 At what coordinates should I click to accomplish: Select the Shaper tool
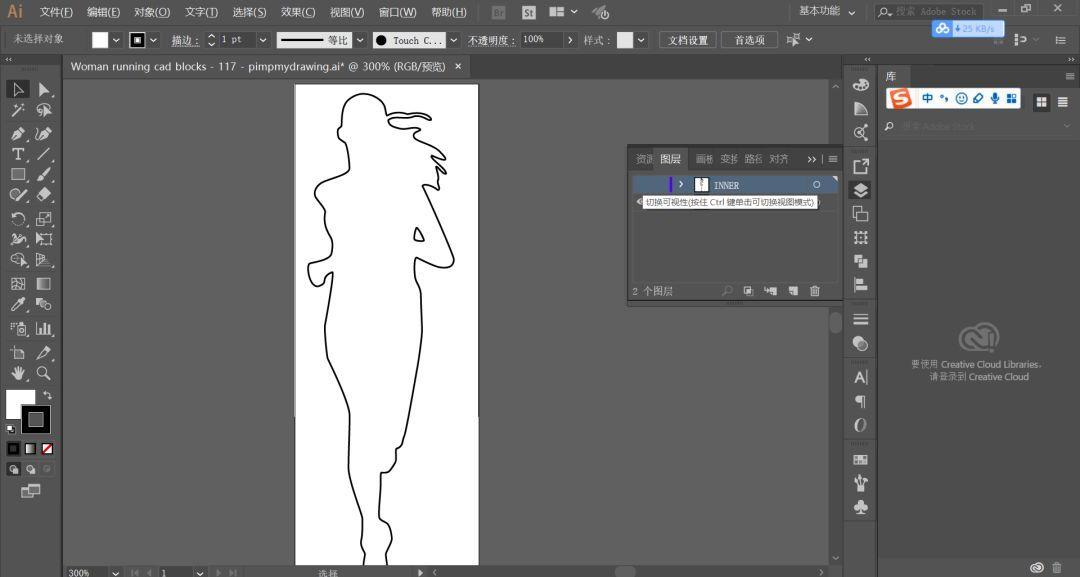click(19, 196)
